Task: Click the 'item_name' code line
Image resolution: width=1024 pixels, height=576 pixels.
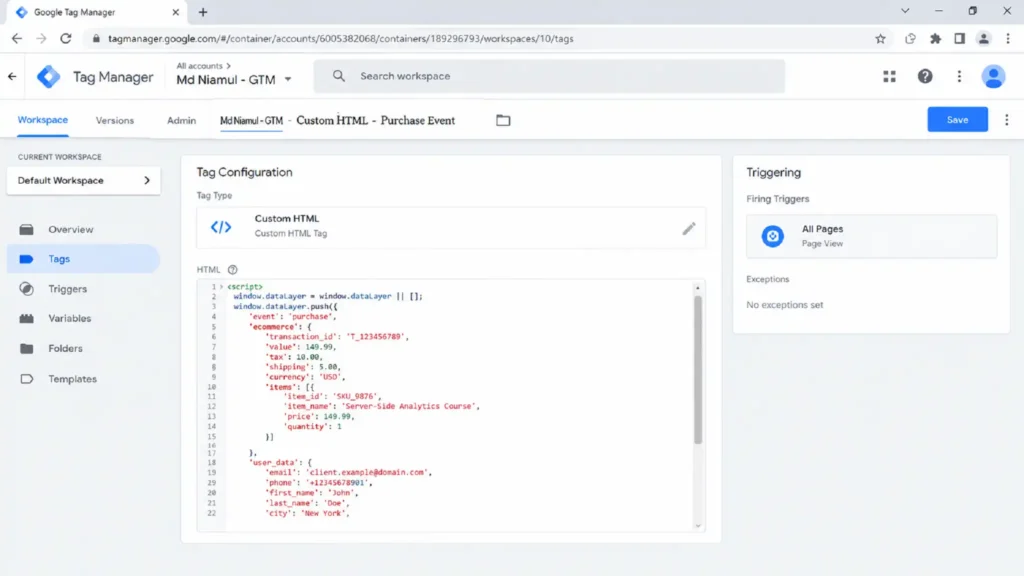Action: 381,406
